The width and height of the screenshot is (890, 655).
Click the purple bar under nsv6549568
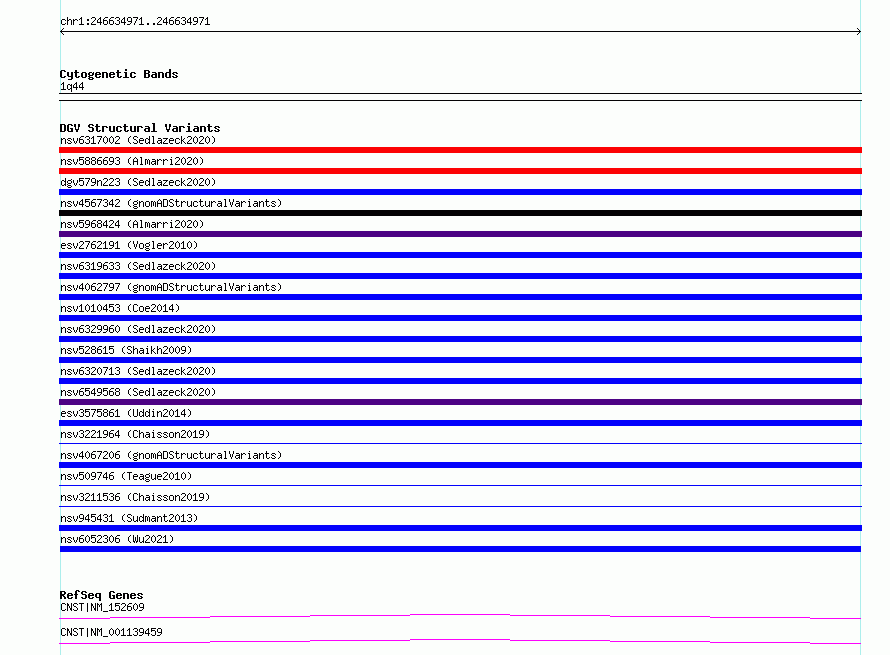coord(460,402)
